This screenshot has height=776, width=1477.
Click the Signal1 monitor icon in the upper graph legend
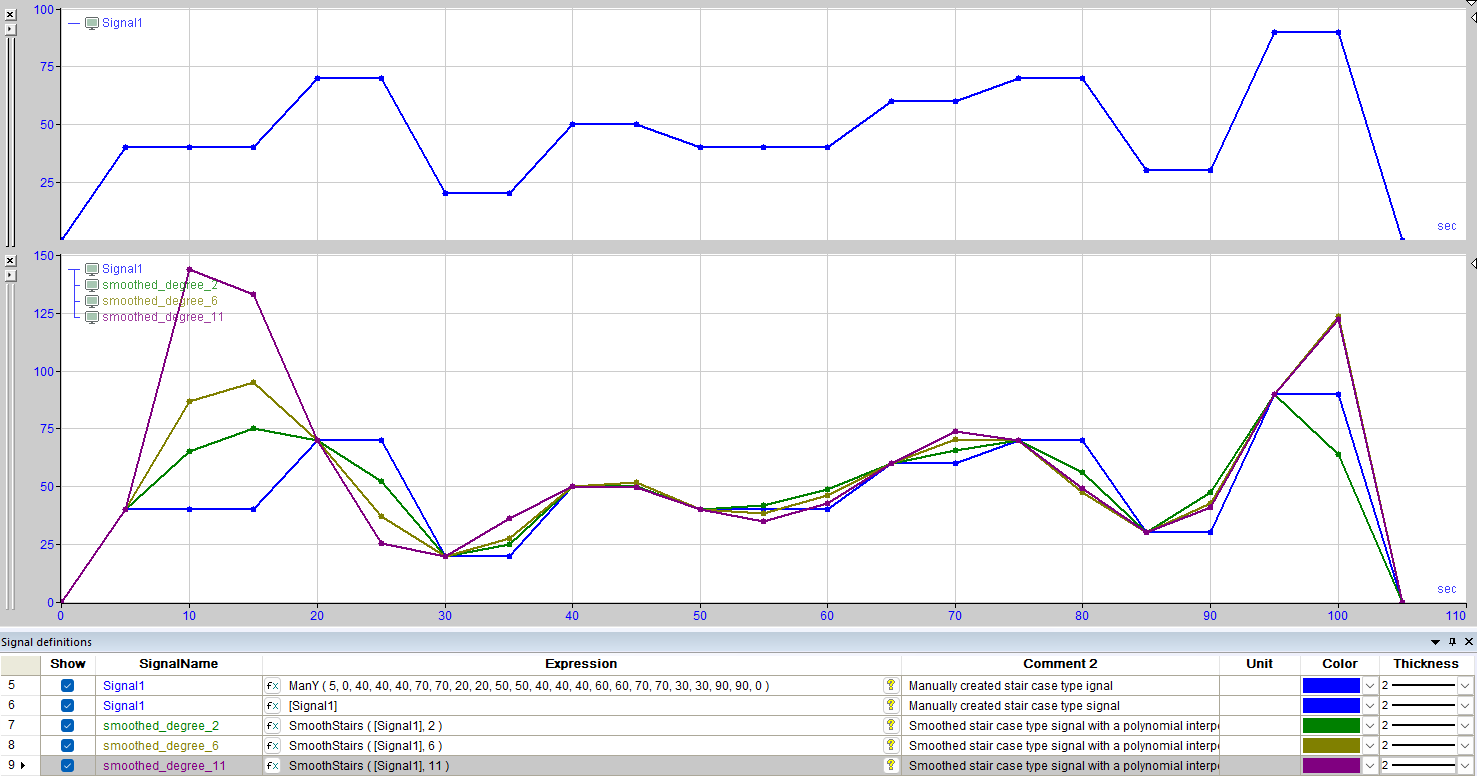coord(92,23)
